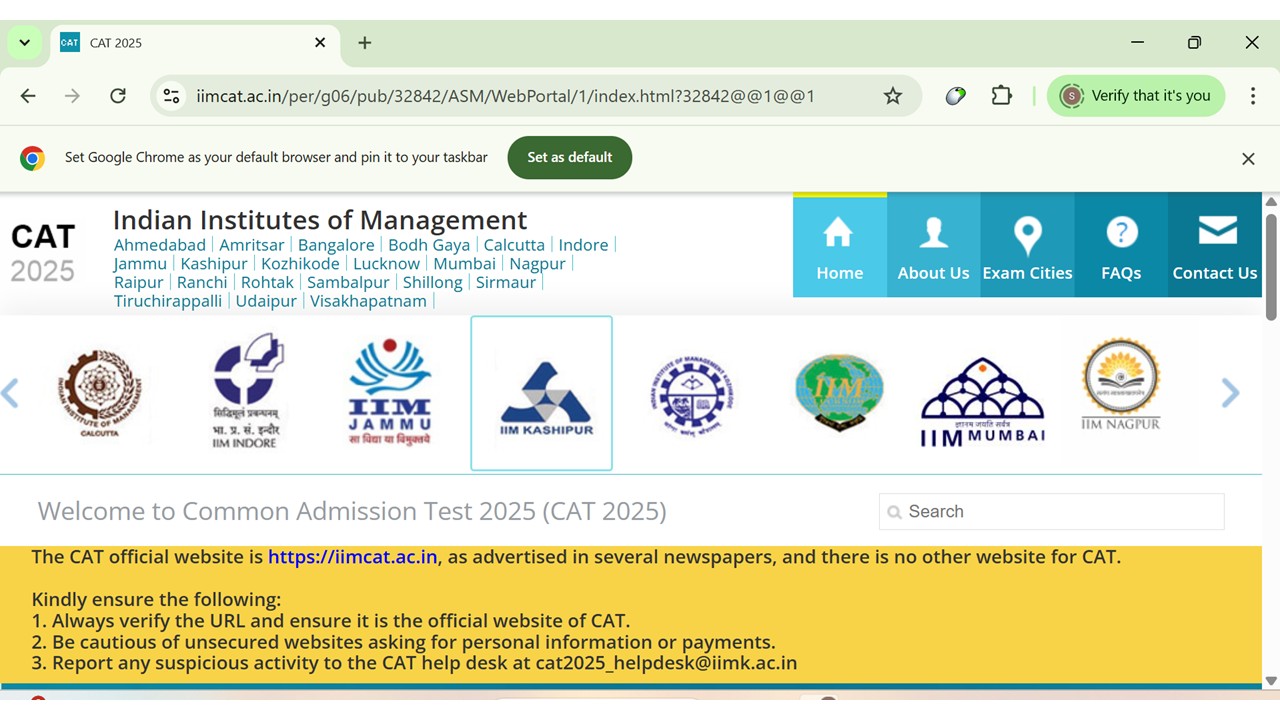Open the FAQs question mark icon
The width and height of the screenshot is (1280, 720).
click(1121, 234)
